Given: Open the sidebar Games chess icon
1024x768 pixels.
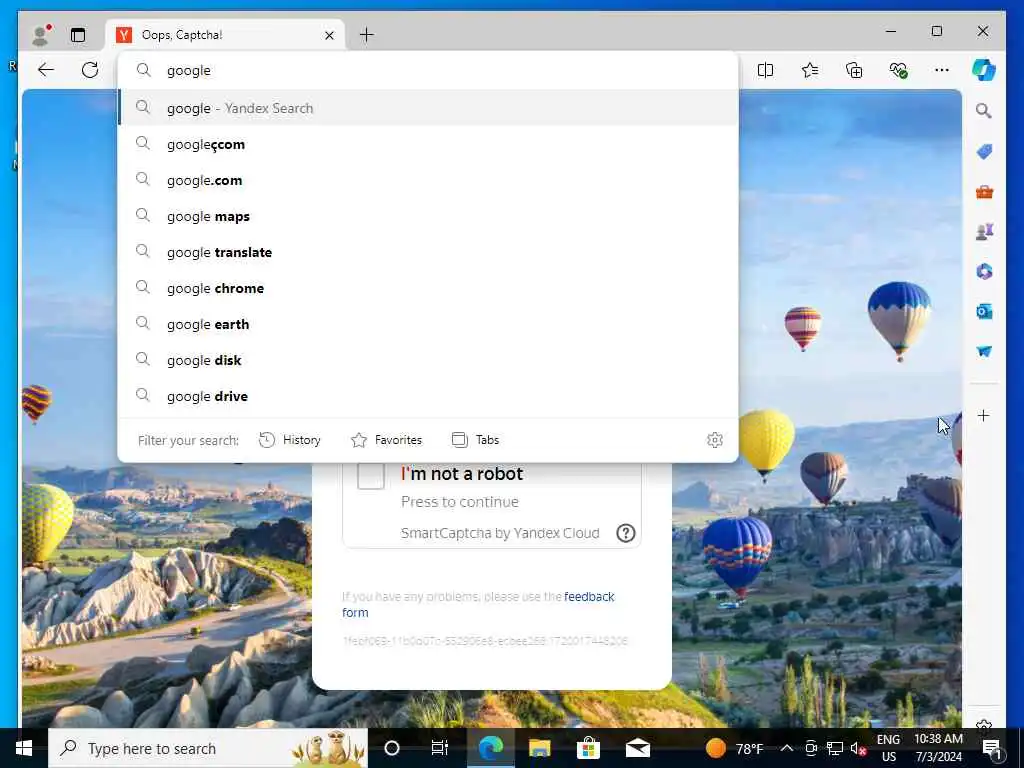Looking at the screenshot, I should point(984,231).
